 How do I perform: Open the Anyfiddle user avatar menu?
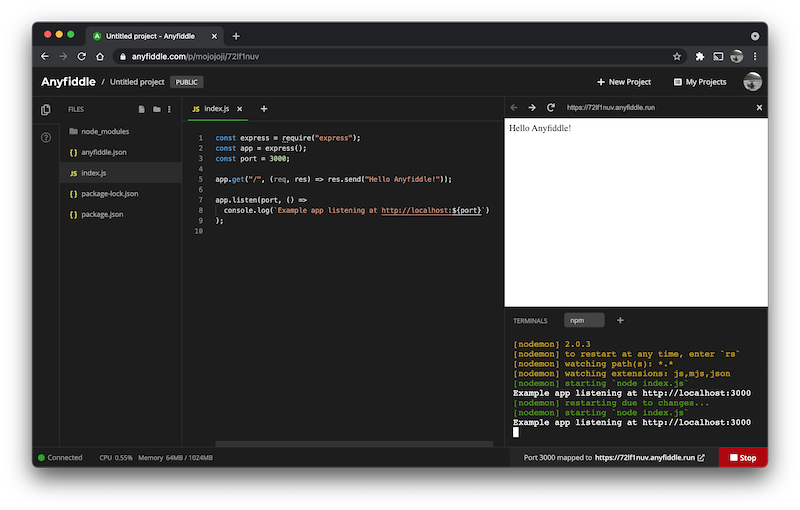[753, 82]
